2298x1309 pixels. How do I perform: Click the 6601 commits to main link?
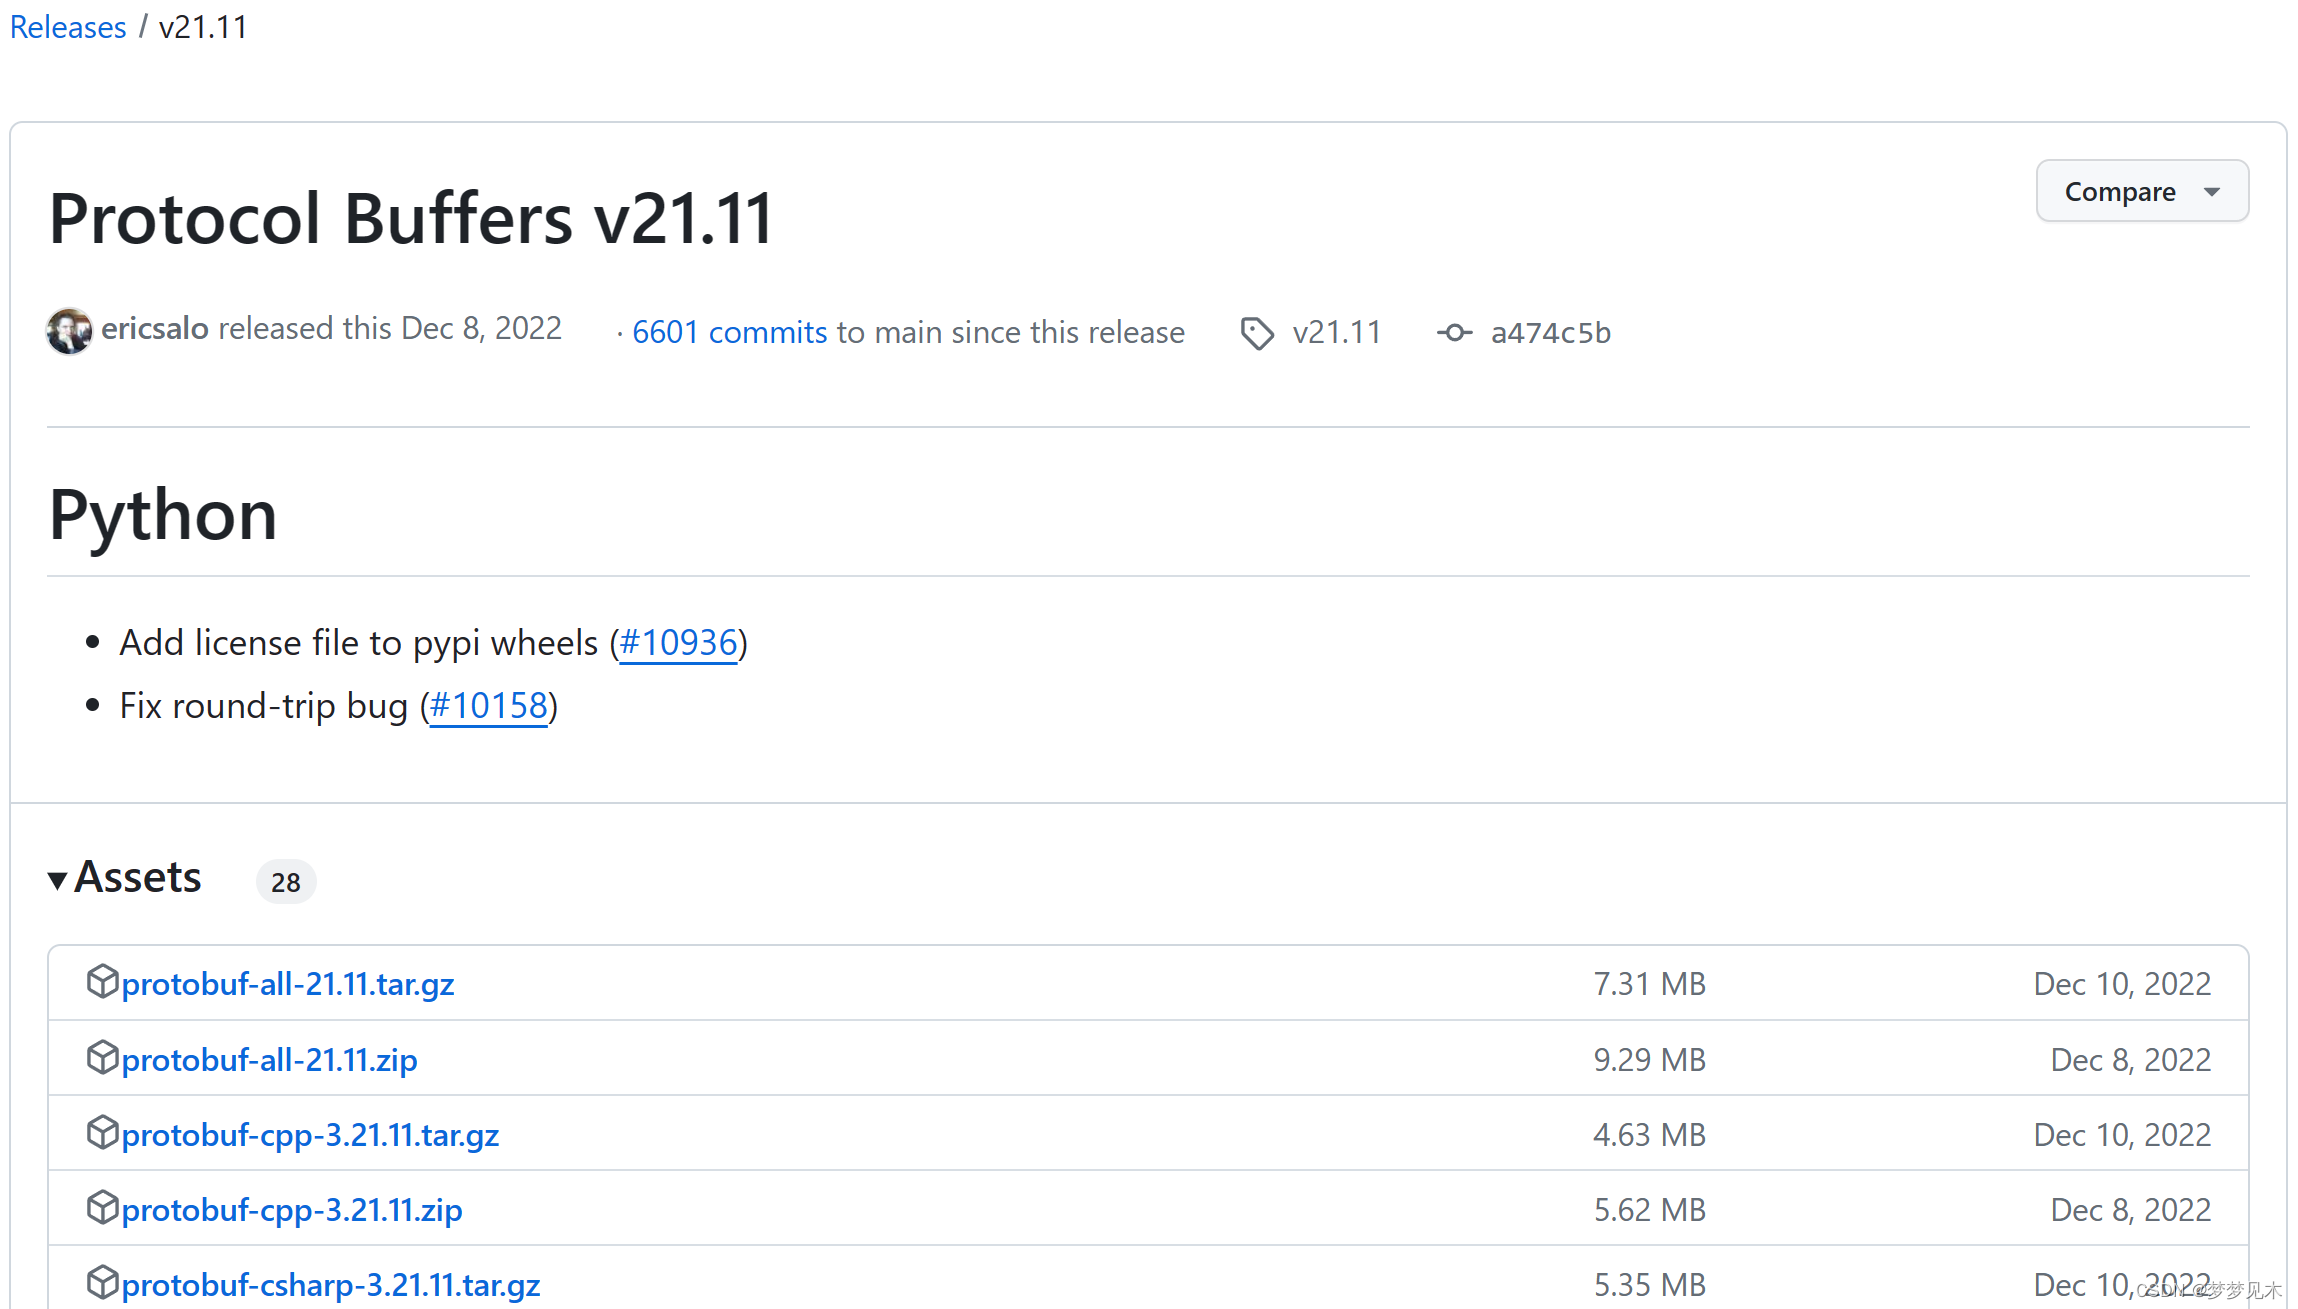[x=729, y=332]
